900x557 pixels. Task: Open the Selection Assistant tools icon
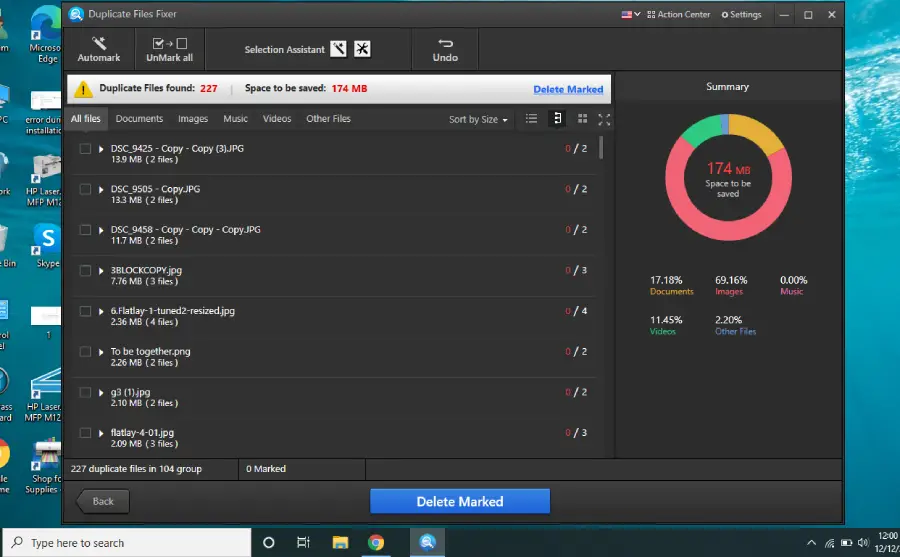point(362,49)
